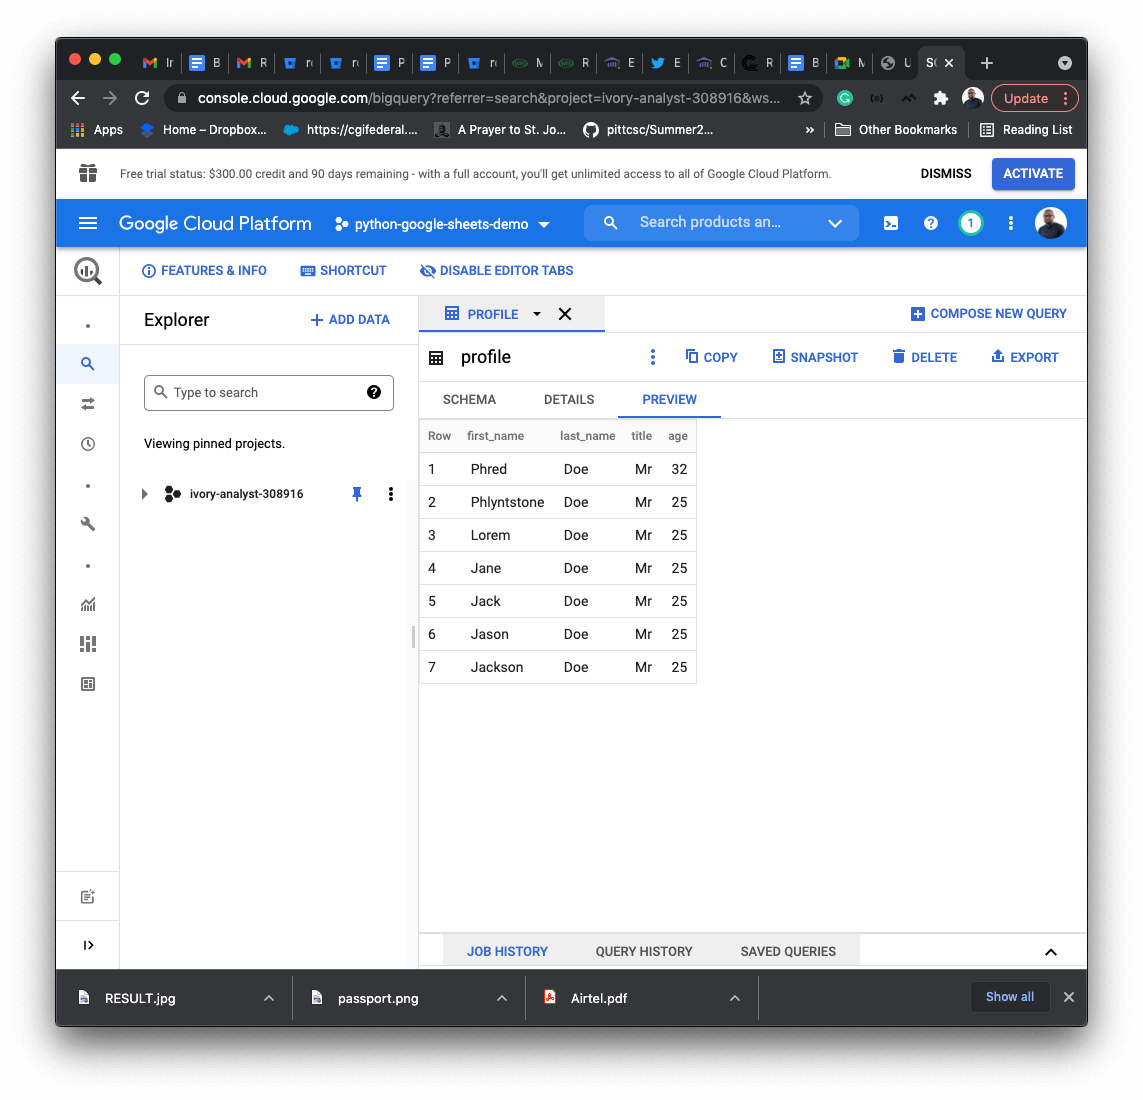The height and width of the screenshot is (1100, 1143).
Task: Click COMPOSE NEW QUERY
Action: click(x=989, y=313)
